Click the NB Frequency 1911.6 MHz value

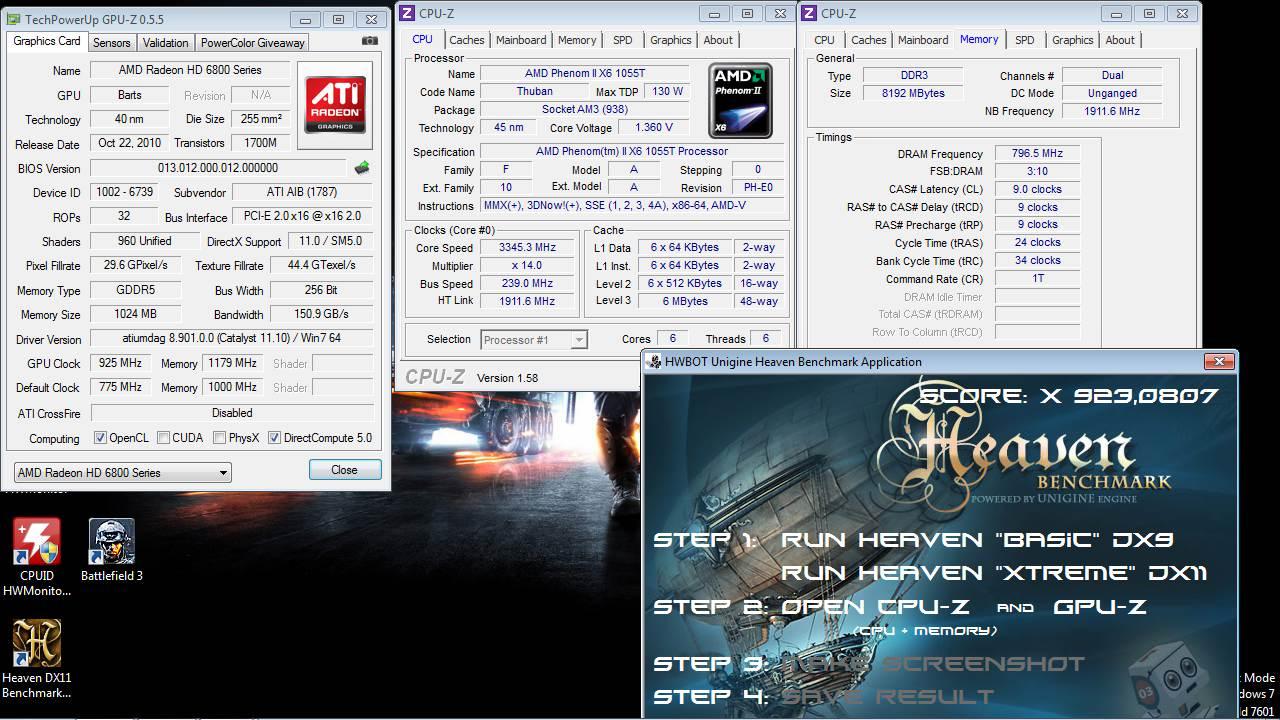pyautogui.click(x=1112, y=111)
